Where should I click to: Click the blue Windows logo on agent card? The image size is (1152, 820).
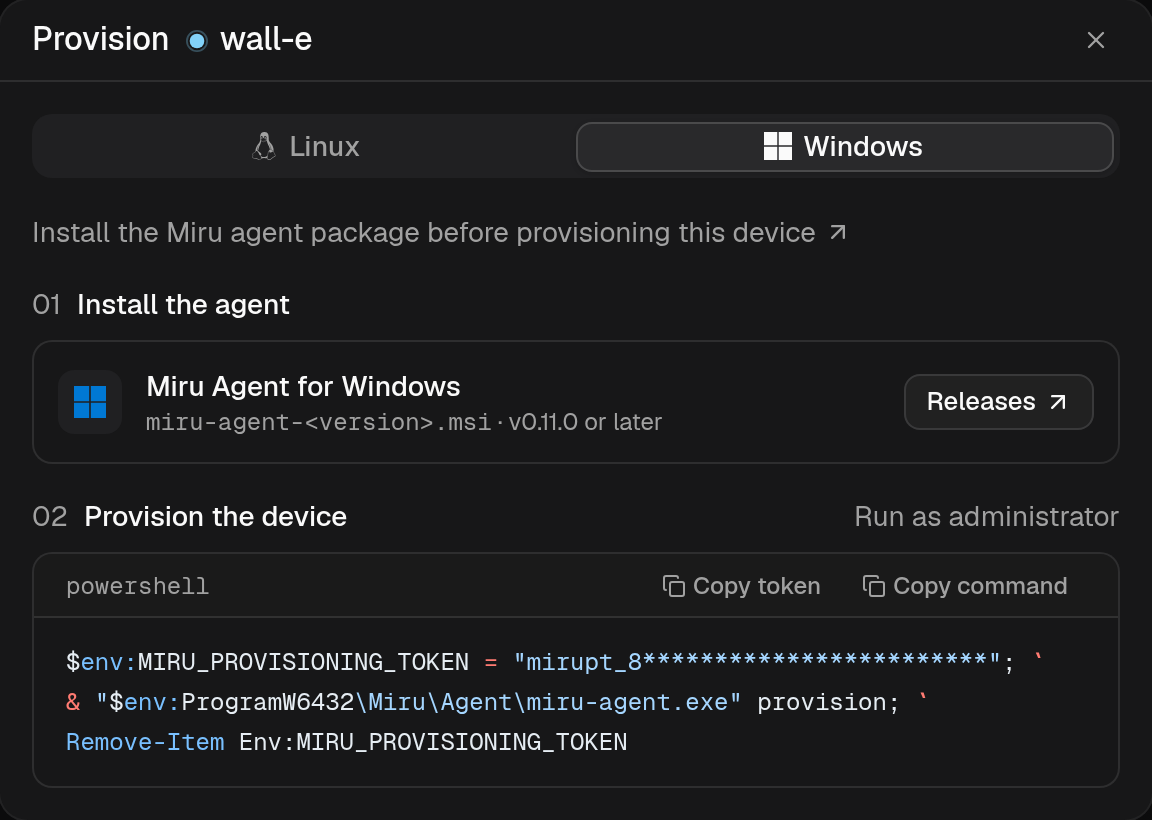pos(90,402)
